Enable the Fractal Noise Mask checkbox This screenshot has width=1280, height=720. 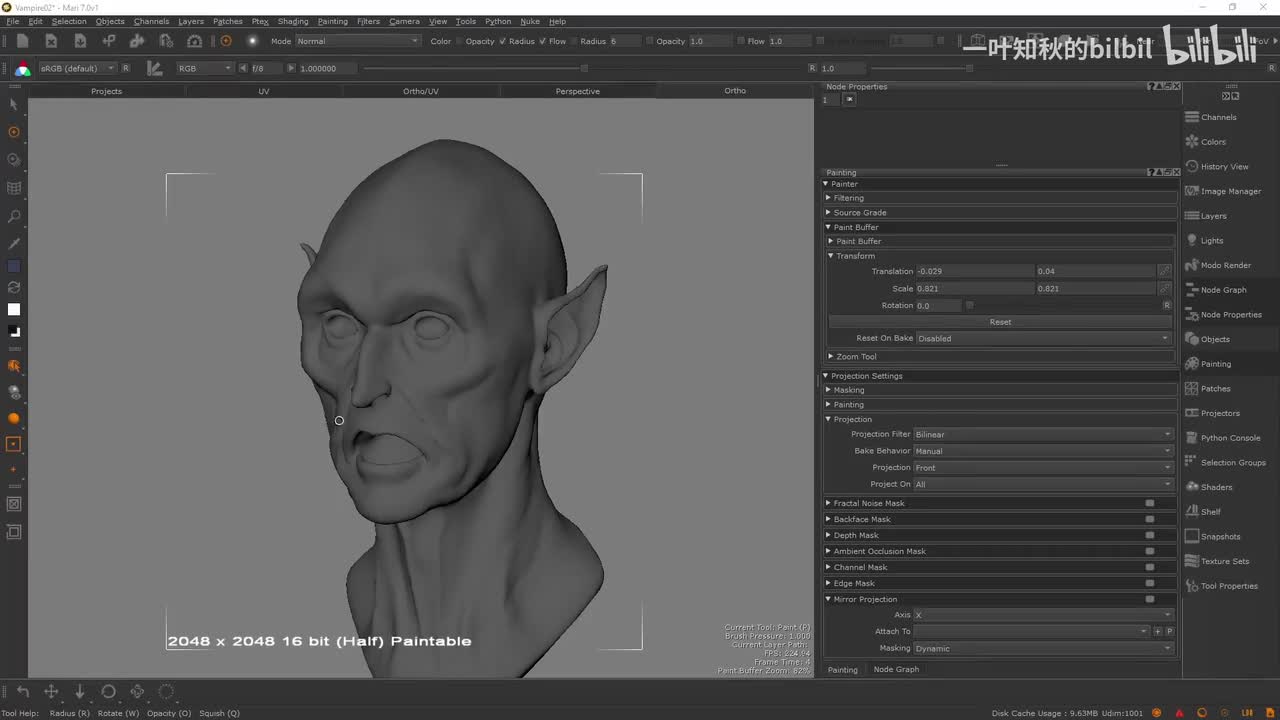(x=1149, y=503)
